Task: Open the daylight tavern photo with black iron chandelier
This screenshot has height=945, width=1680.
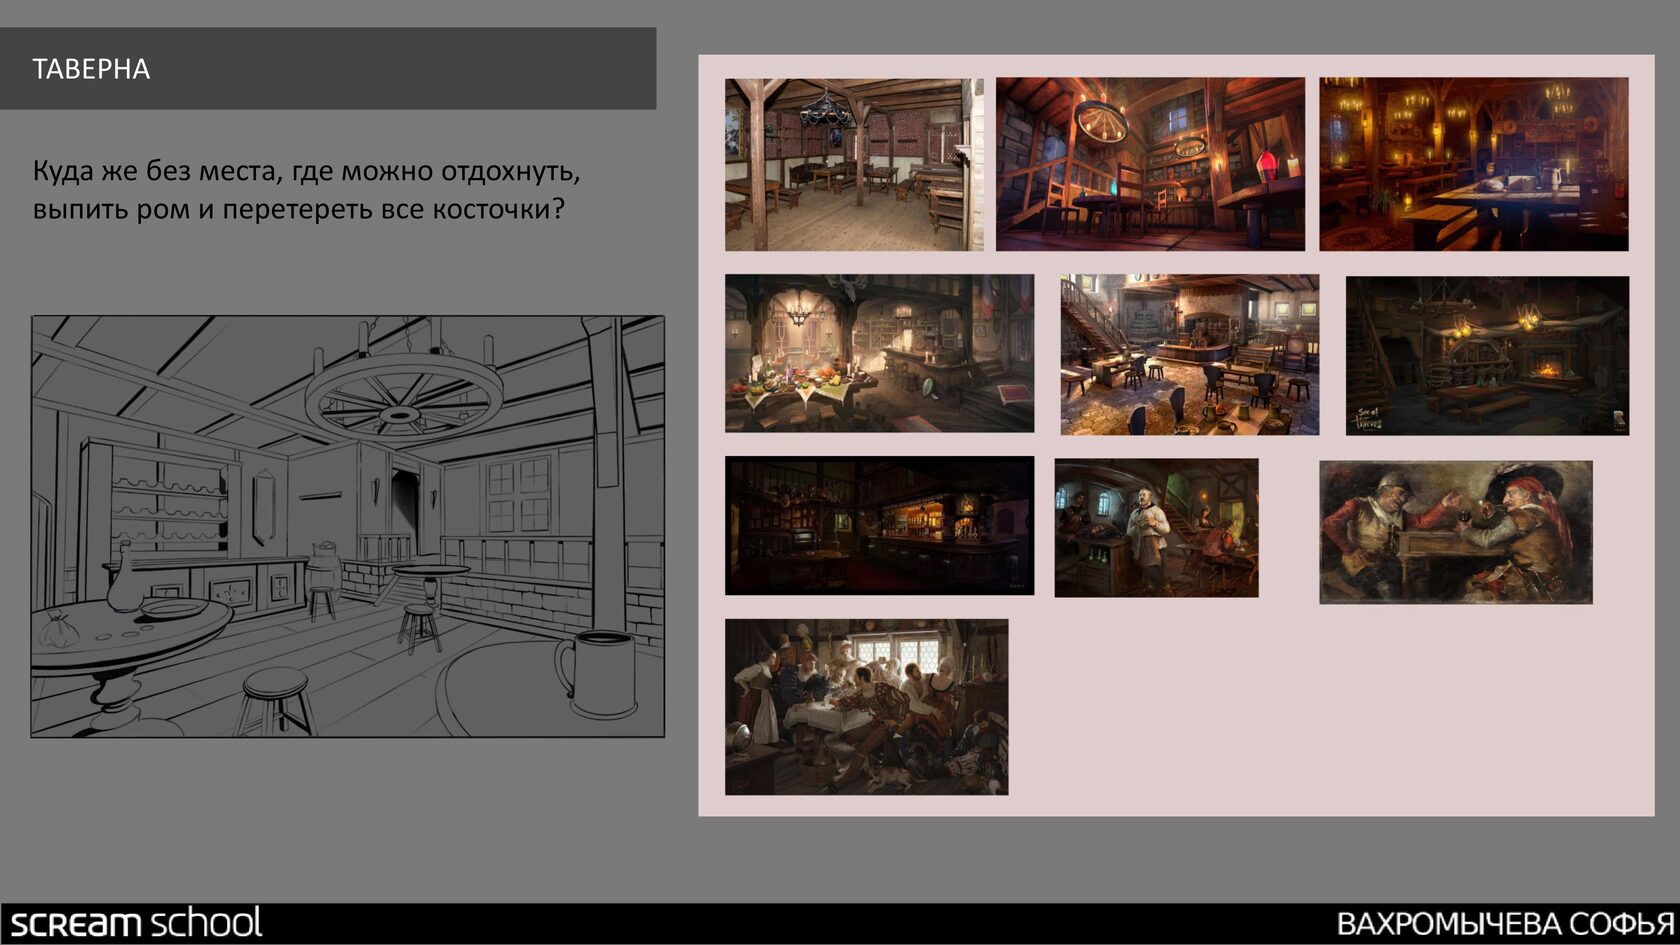Action: (854, 165)
